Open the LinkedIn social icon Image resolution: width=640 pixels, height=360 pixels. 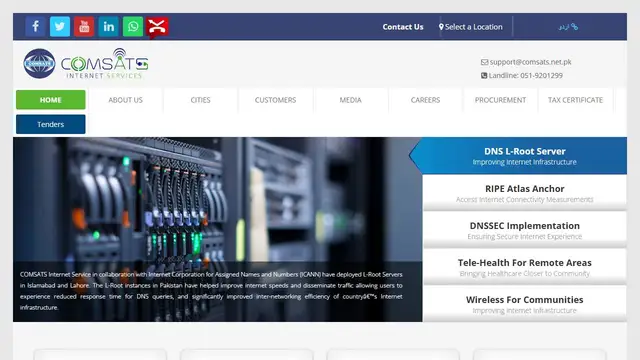[x=109, y=27]
